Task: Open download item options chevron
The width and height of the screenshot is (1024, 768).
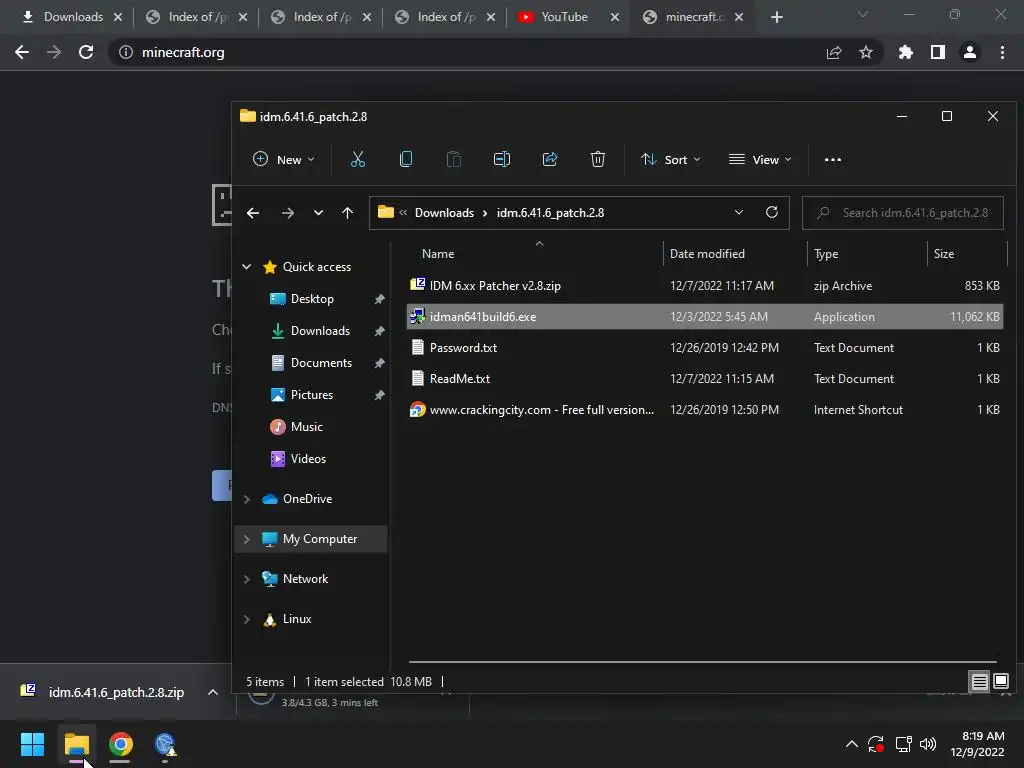Action: click(x=212, y=692)
